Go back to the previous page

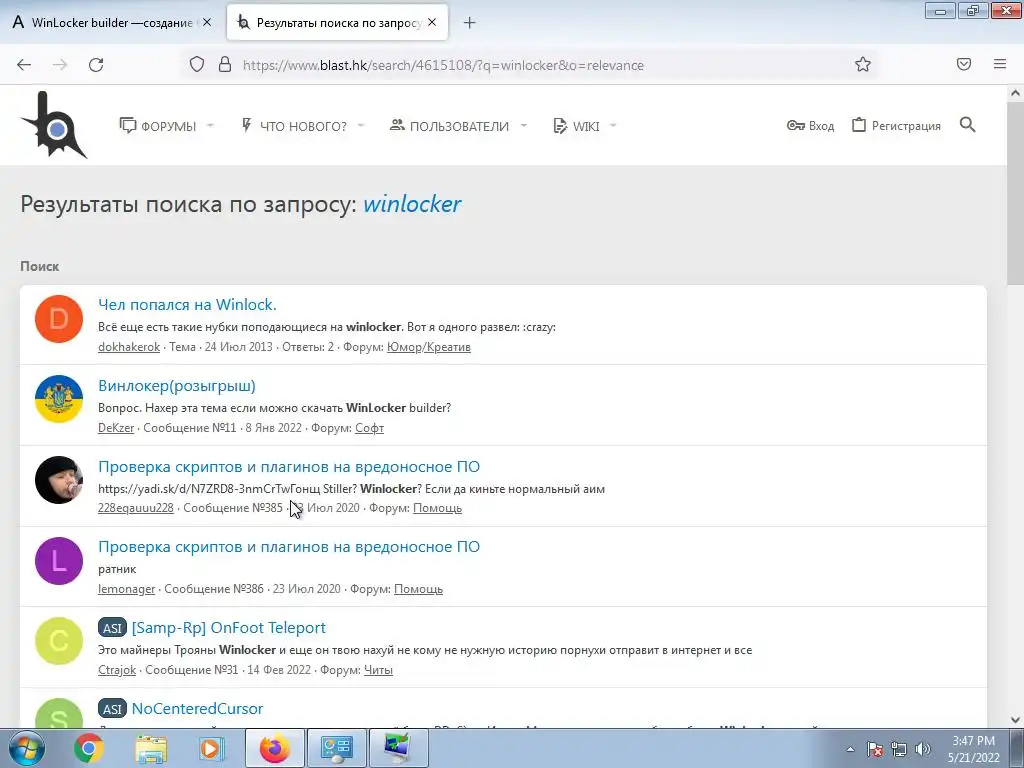point(24,65)
